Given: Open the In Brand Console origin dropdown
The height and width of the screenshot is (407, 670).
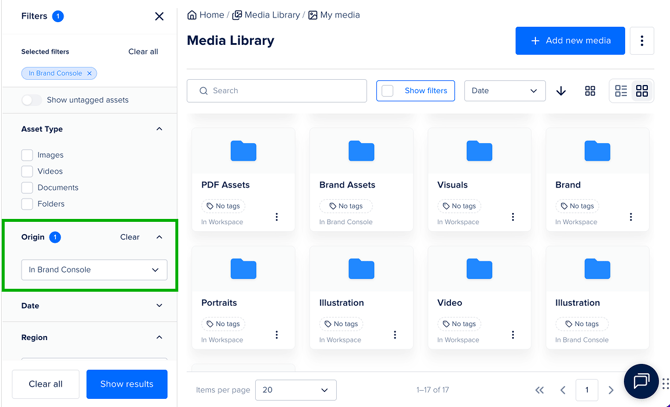Looking at the screenshot, I should pos(94,270).
